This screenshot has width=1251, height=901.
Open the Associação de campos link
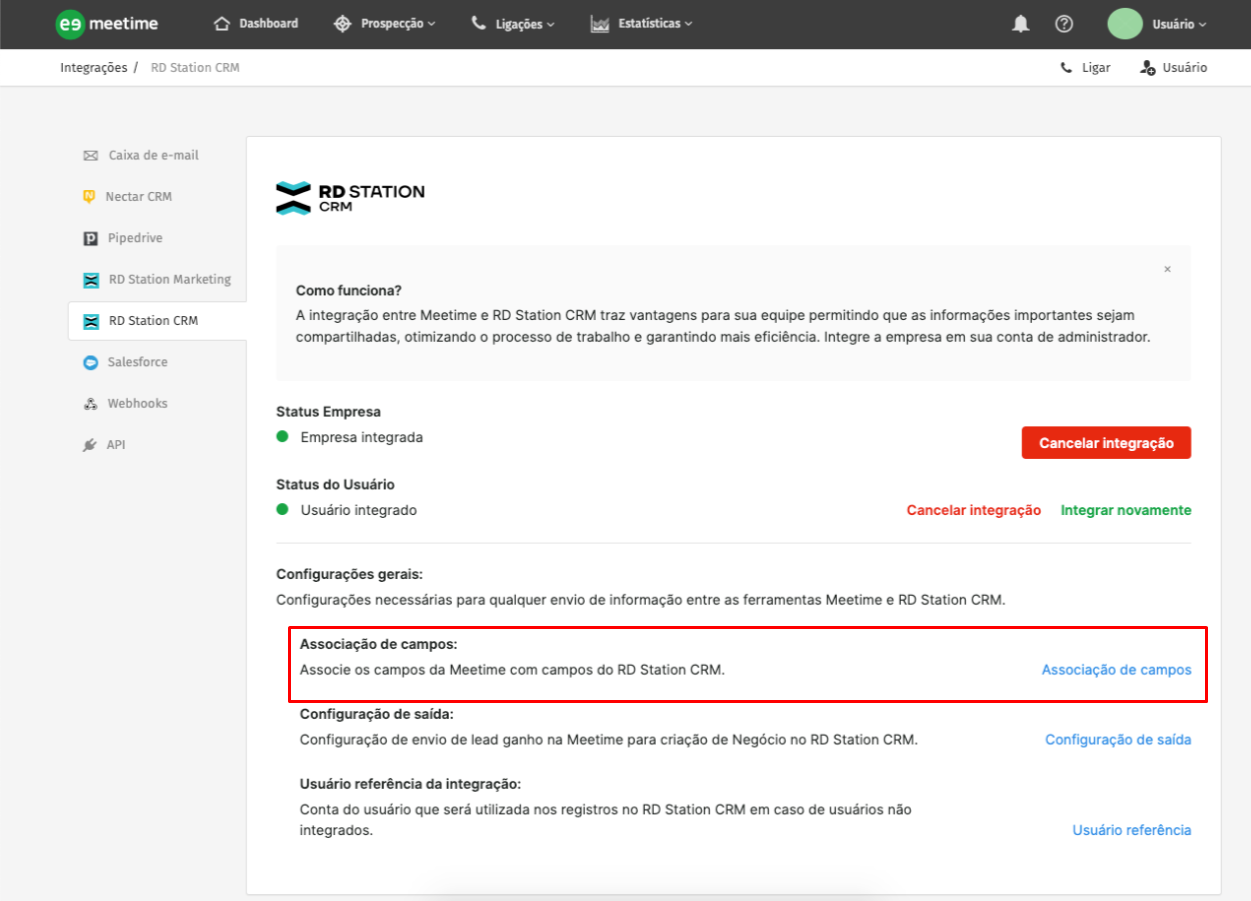pos(1116,670)
